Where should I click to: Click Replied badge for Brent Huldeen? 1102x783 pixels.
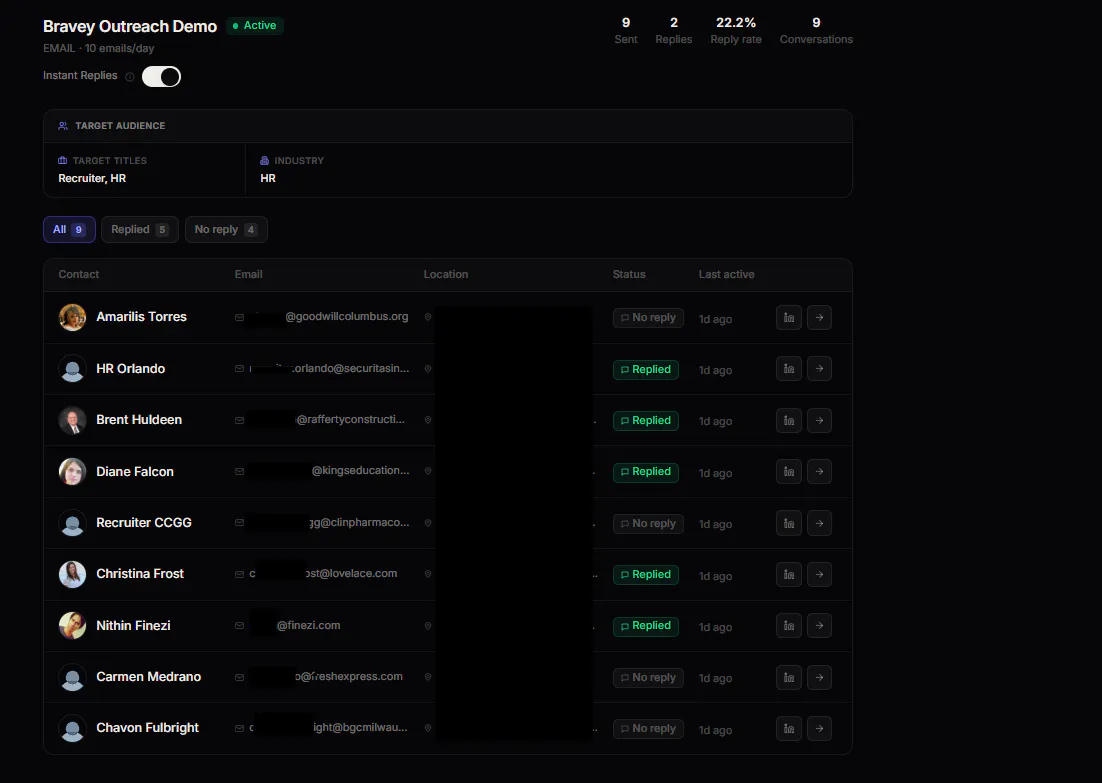(646, 421)
